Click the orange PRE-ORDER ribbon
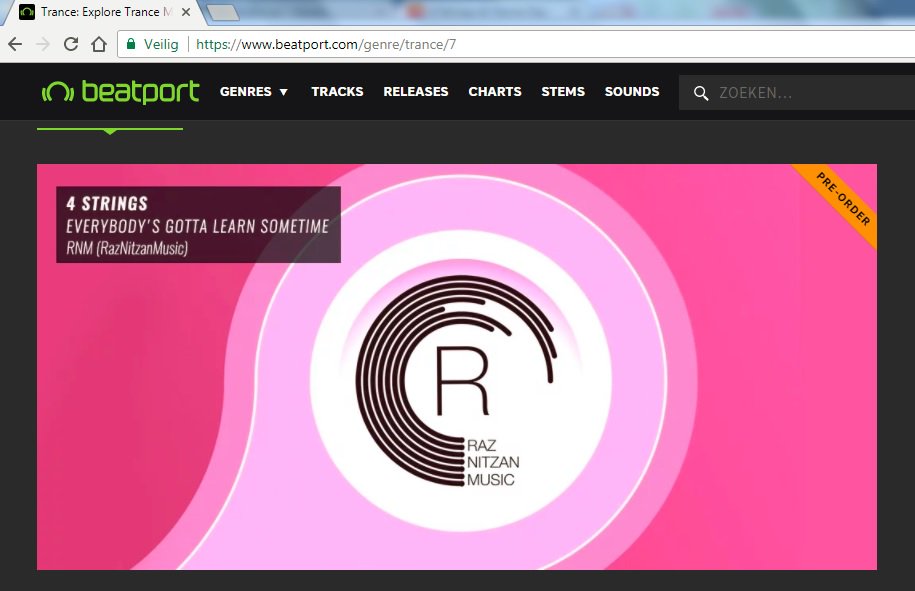The image size is (915, 591). [x=843, y=199]
